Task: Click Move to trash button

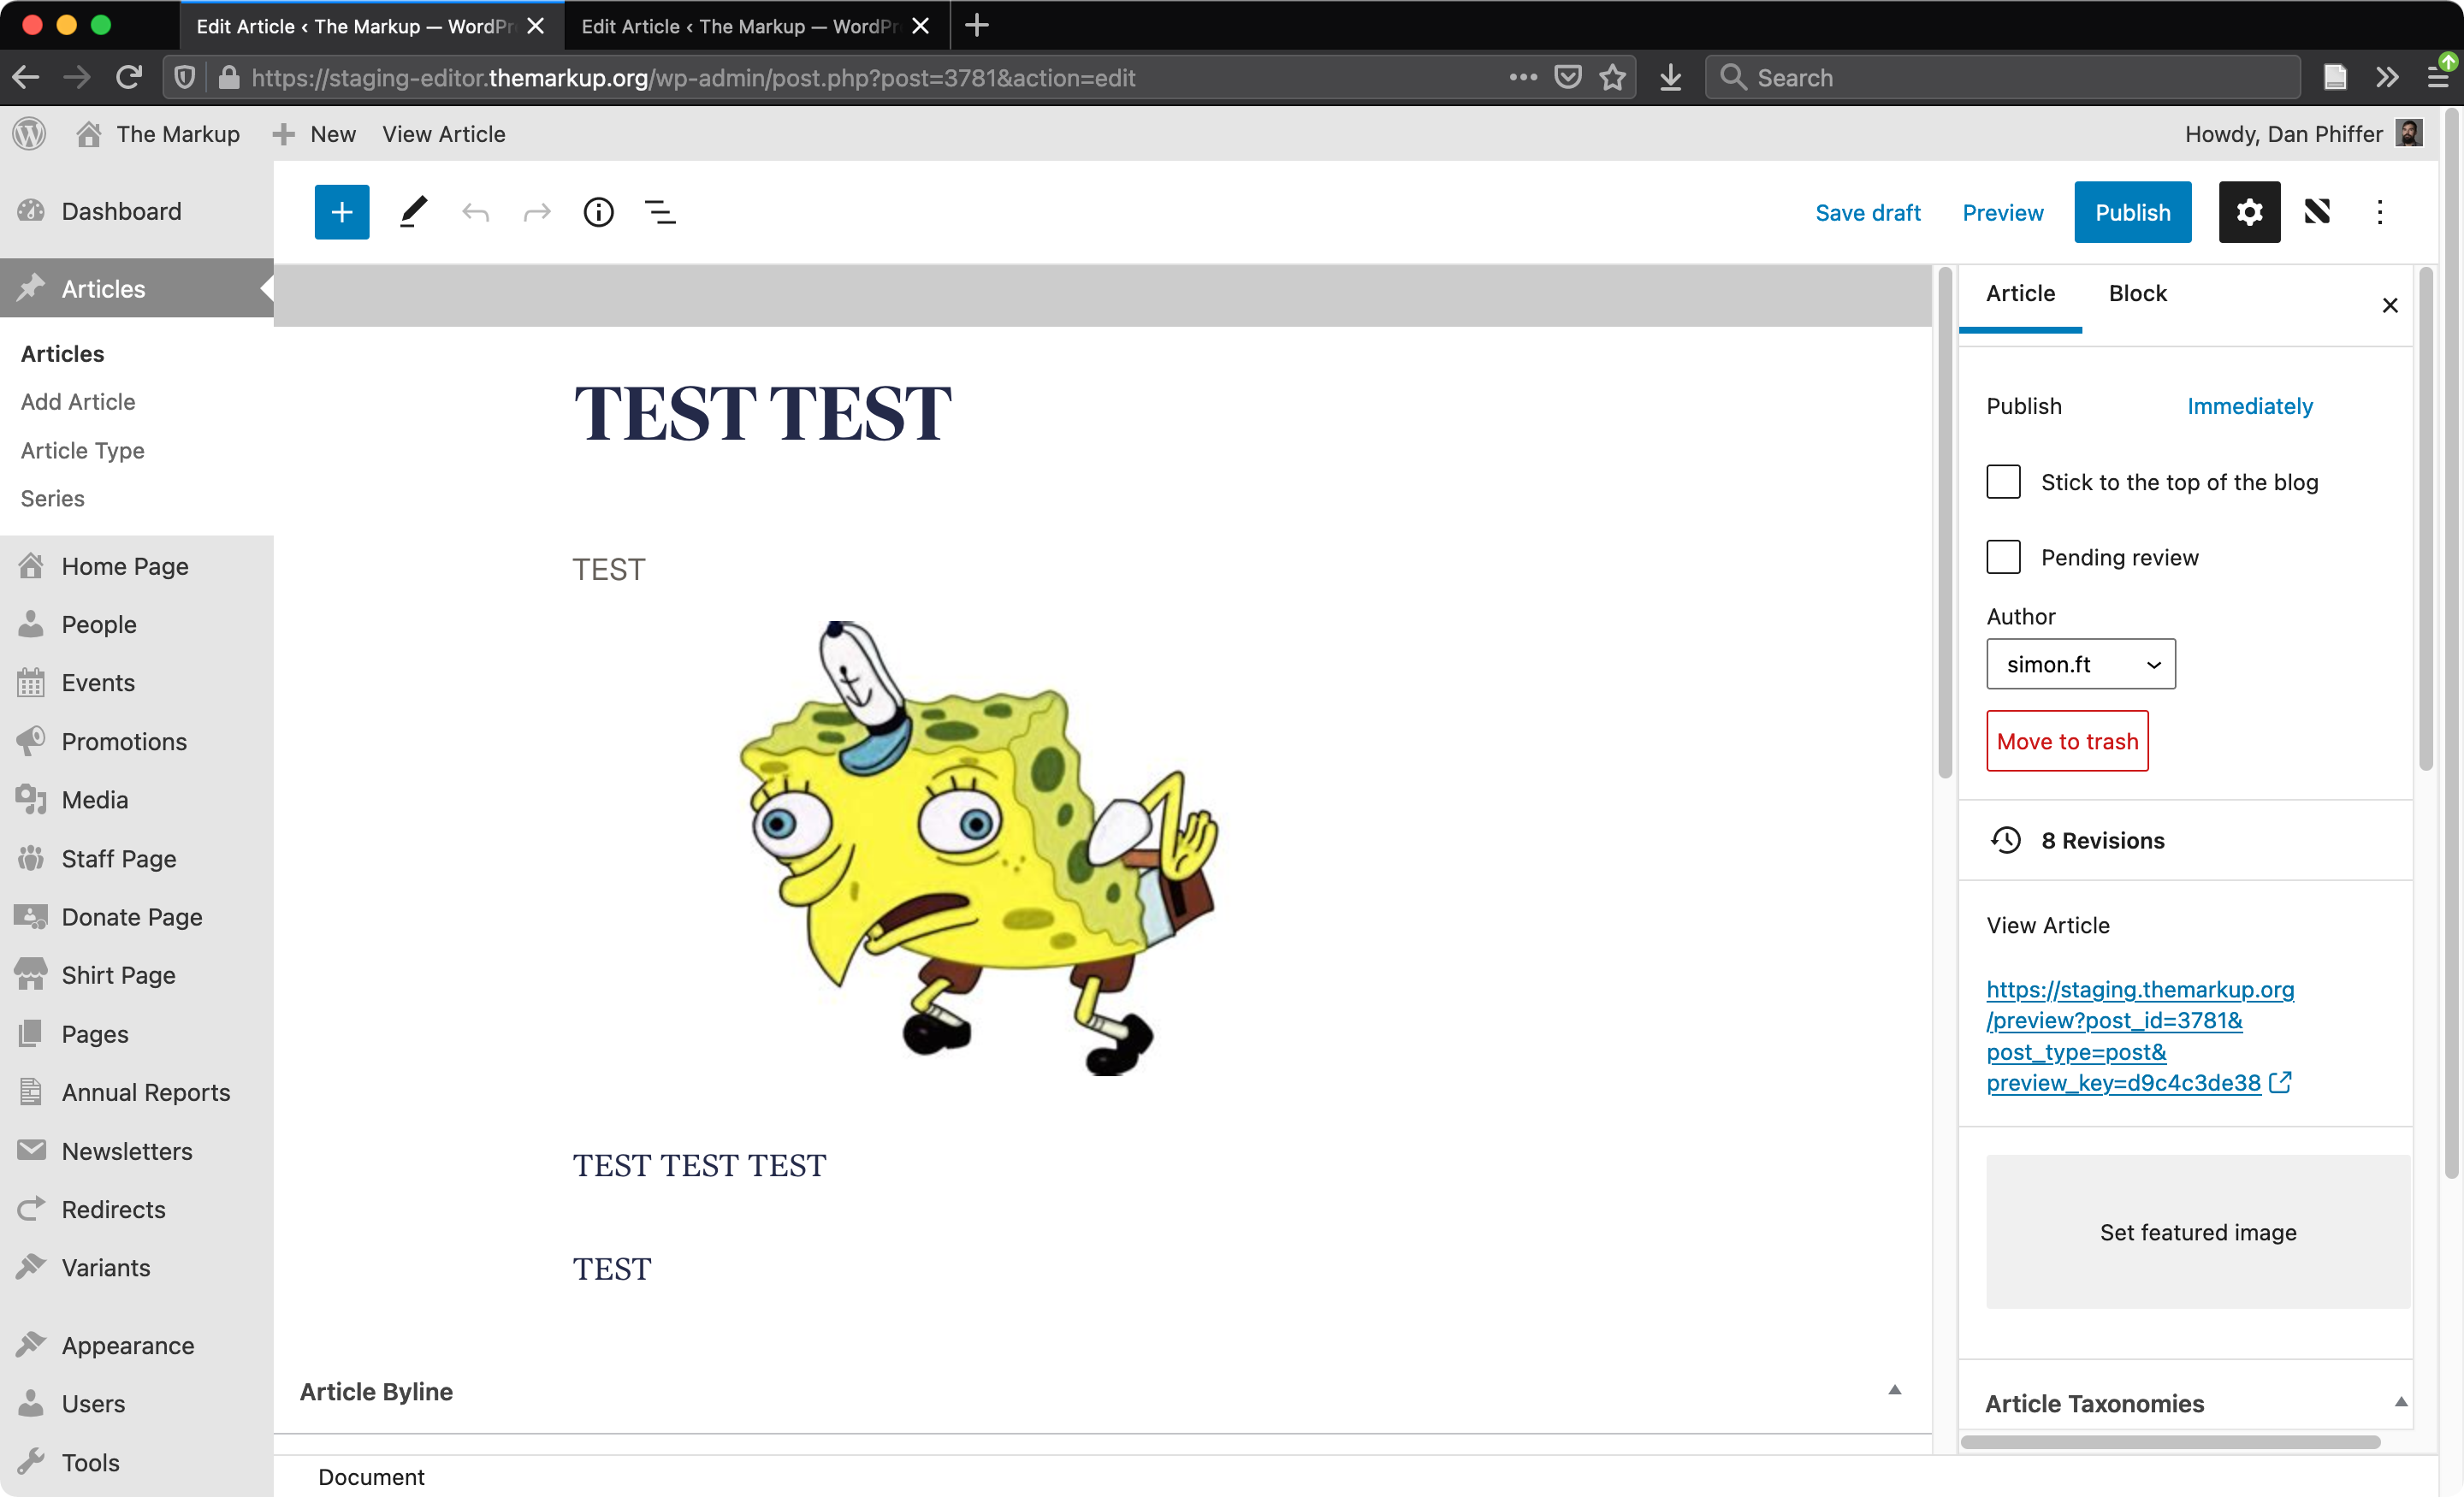Action: click(2067, 741)
